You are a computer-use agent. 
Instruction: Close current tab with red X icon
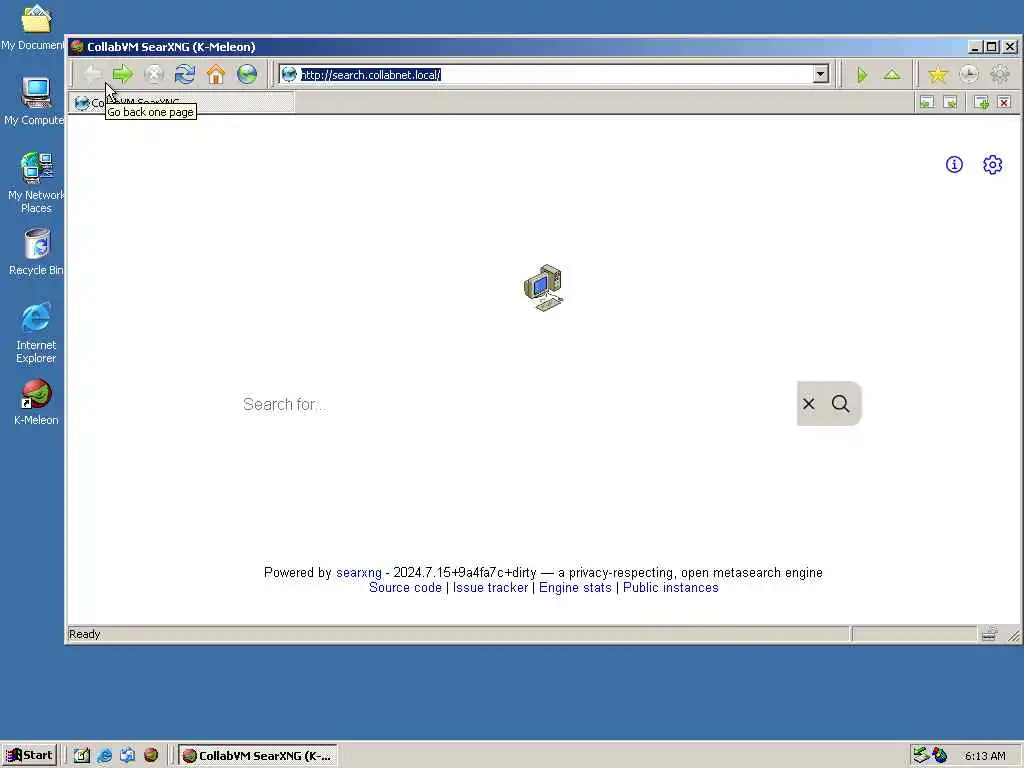click(x=1004, y=103)
